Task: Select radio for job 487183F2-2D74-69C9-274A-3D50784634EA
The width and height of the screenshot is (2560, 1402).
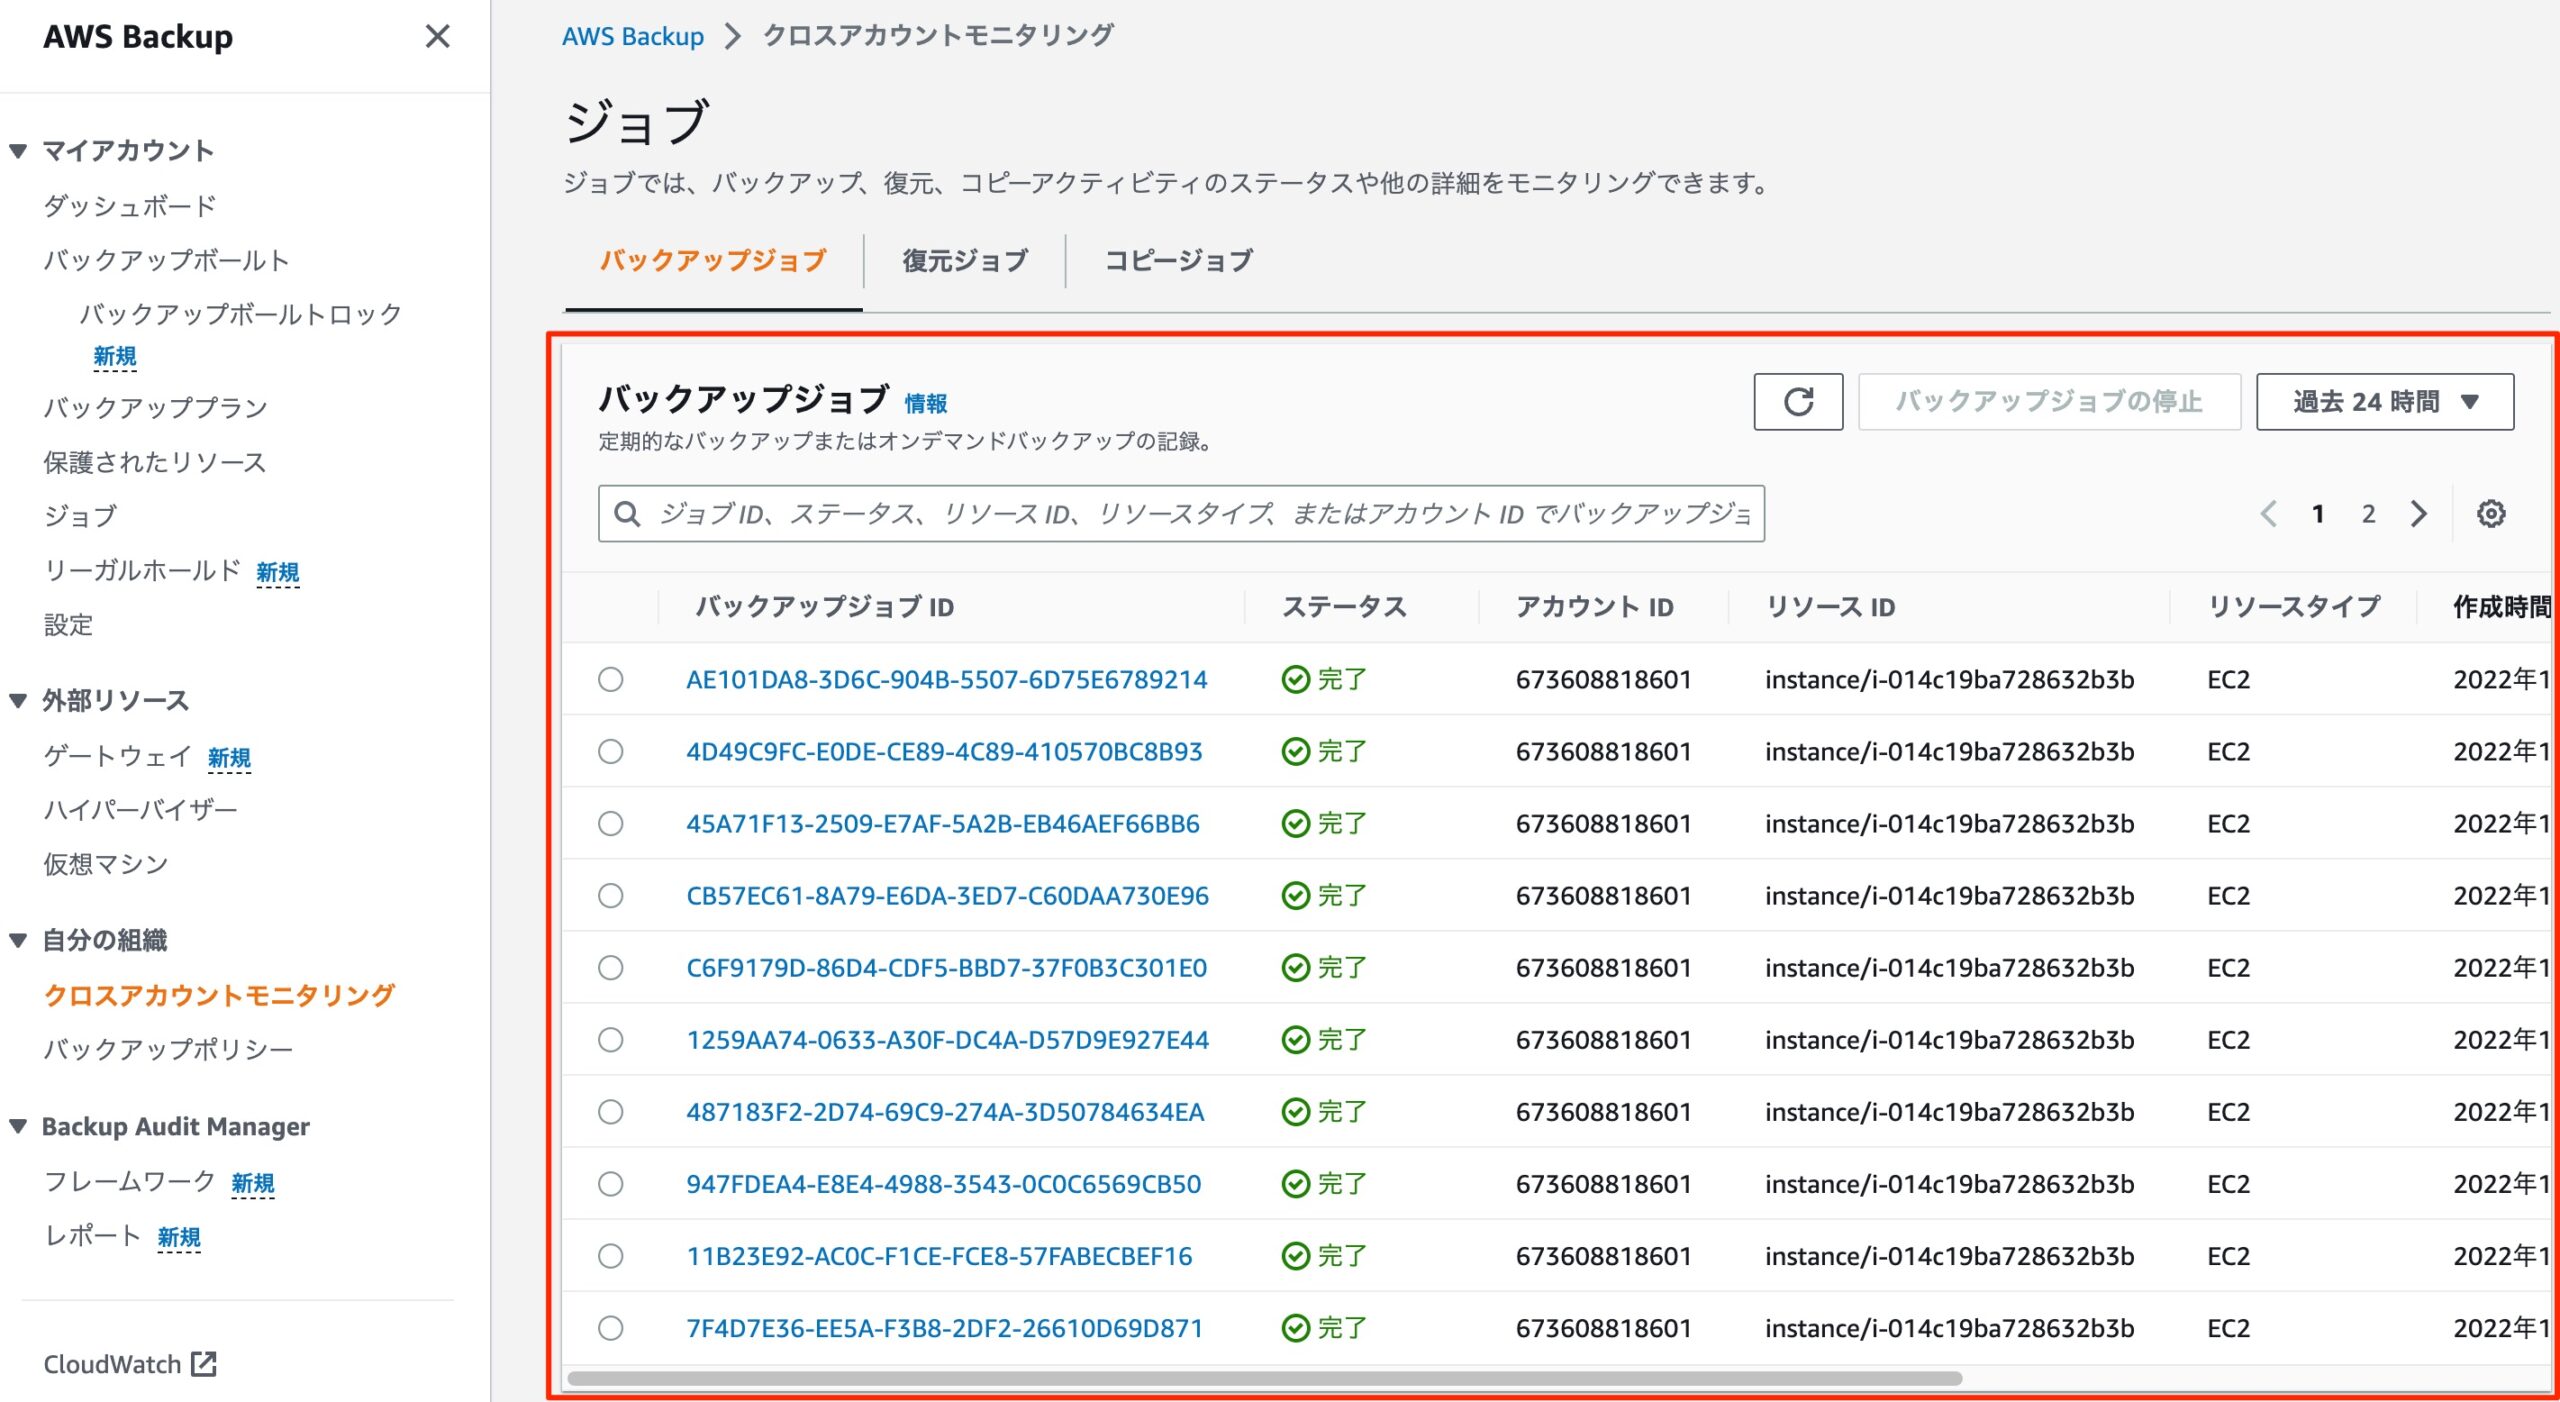Action: (610, 1112)
